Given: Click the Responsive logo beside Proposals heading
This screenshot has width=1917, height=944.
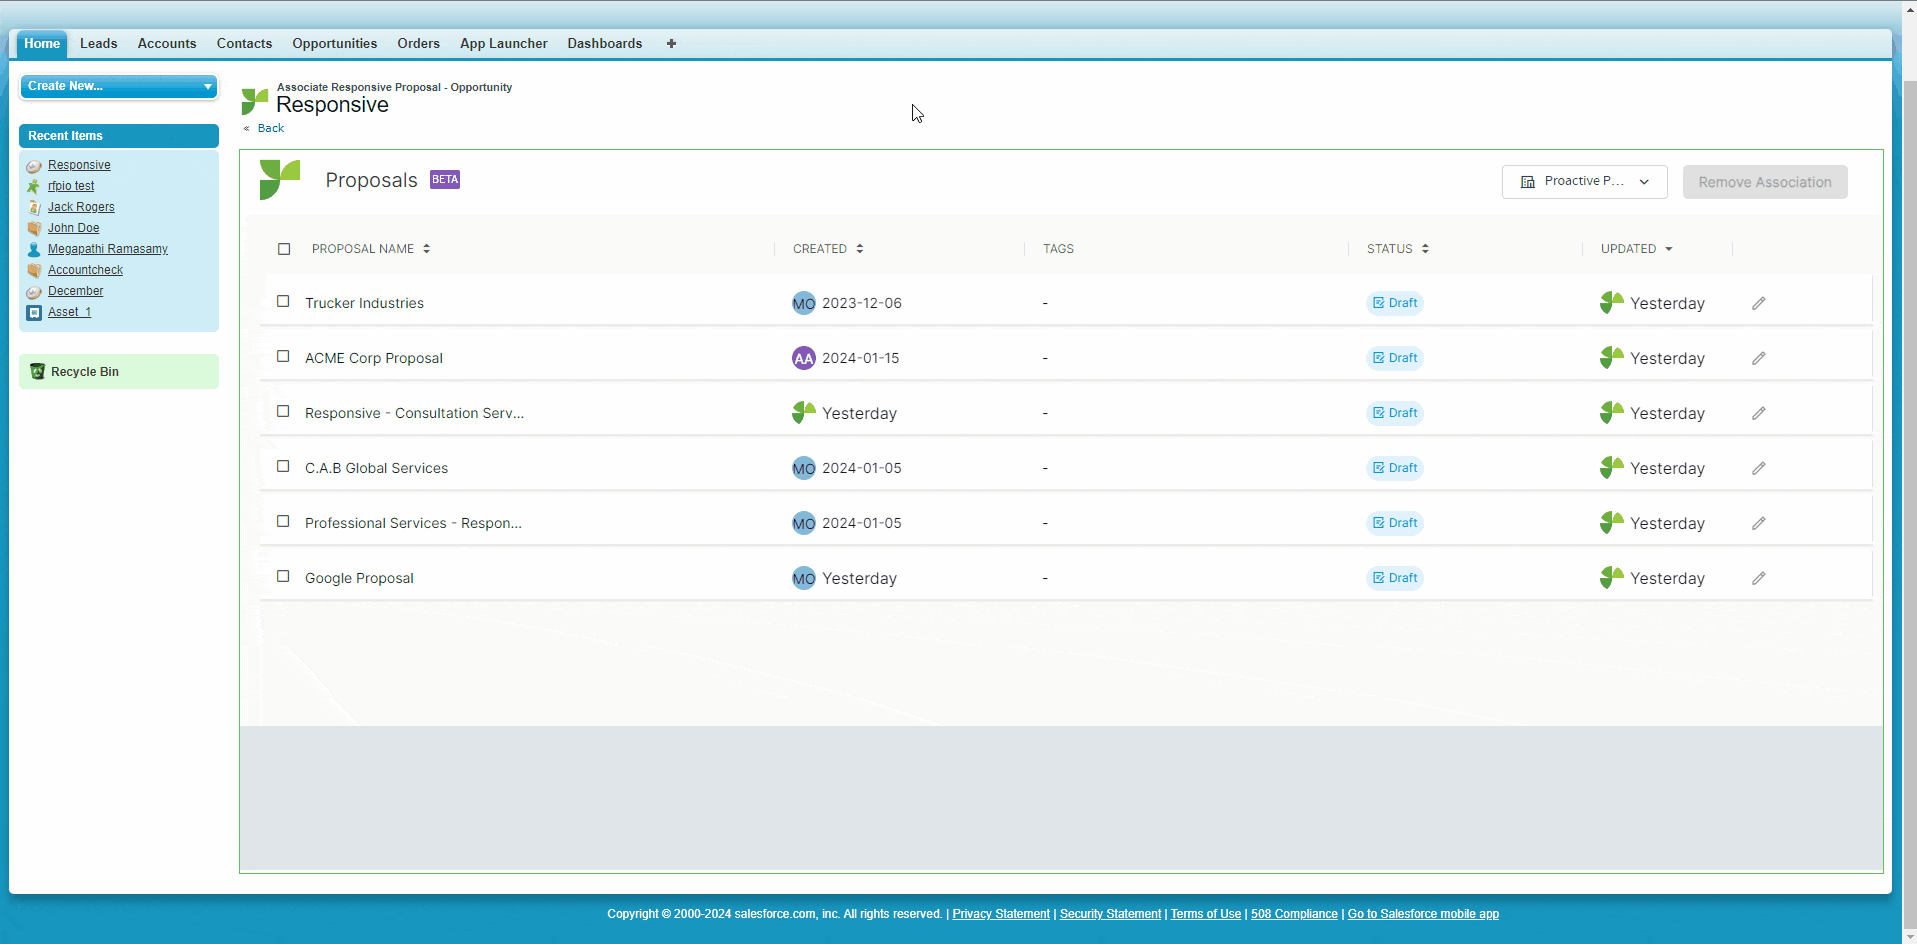Looking at the screenshot, I should (280, 180).
